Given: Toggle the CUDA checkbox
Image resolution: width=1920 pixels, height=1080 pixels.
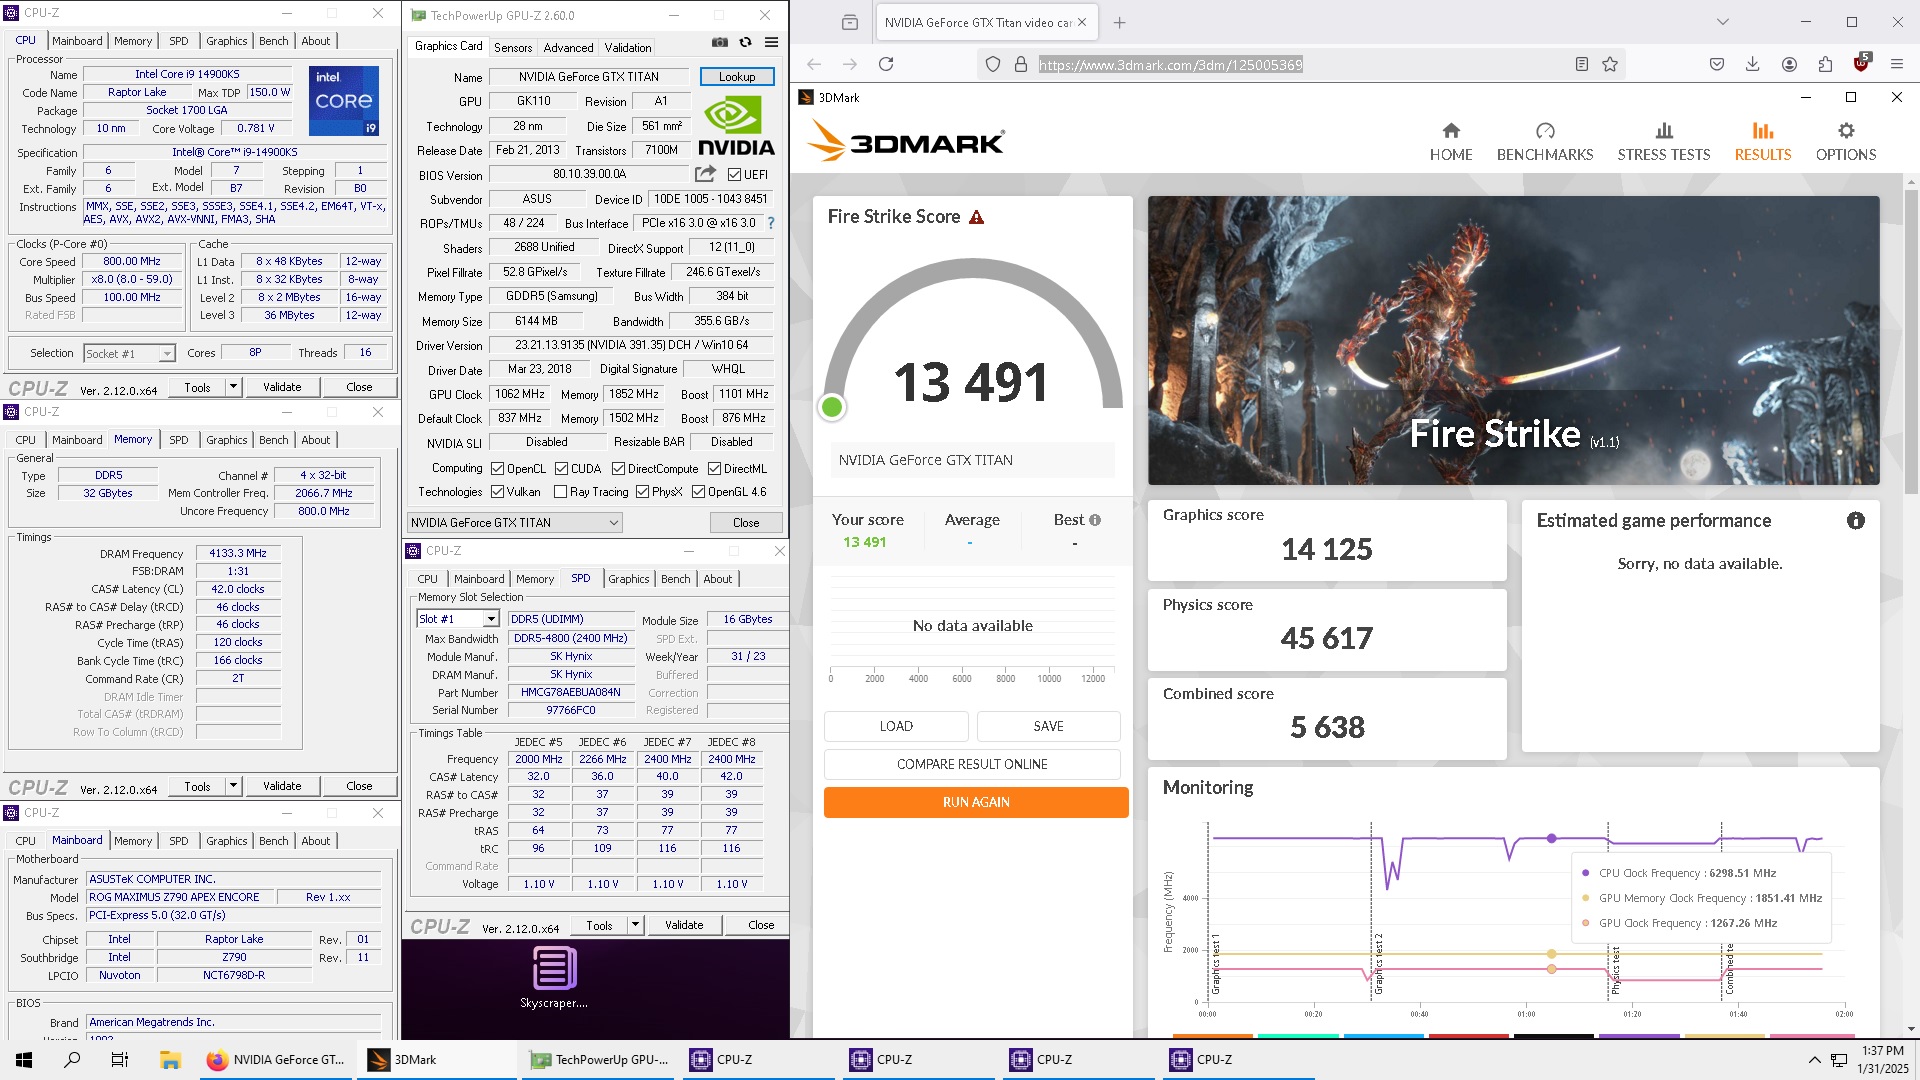Looking at the screenshot, I should (561, 469).
